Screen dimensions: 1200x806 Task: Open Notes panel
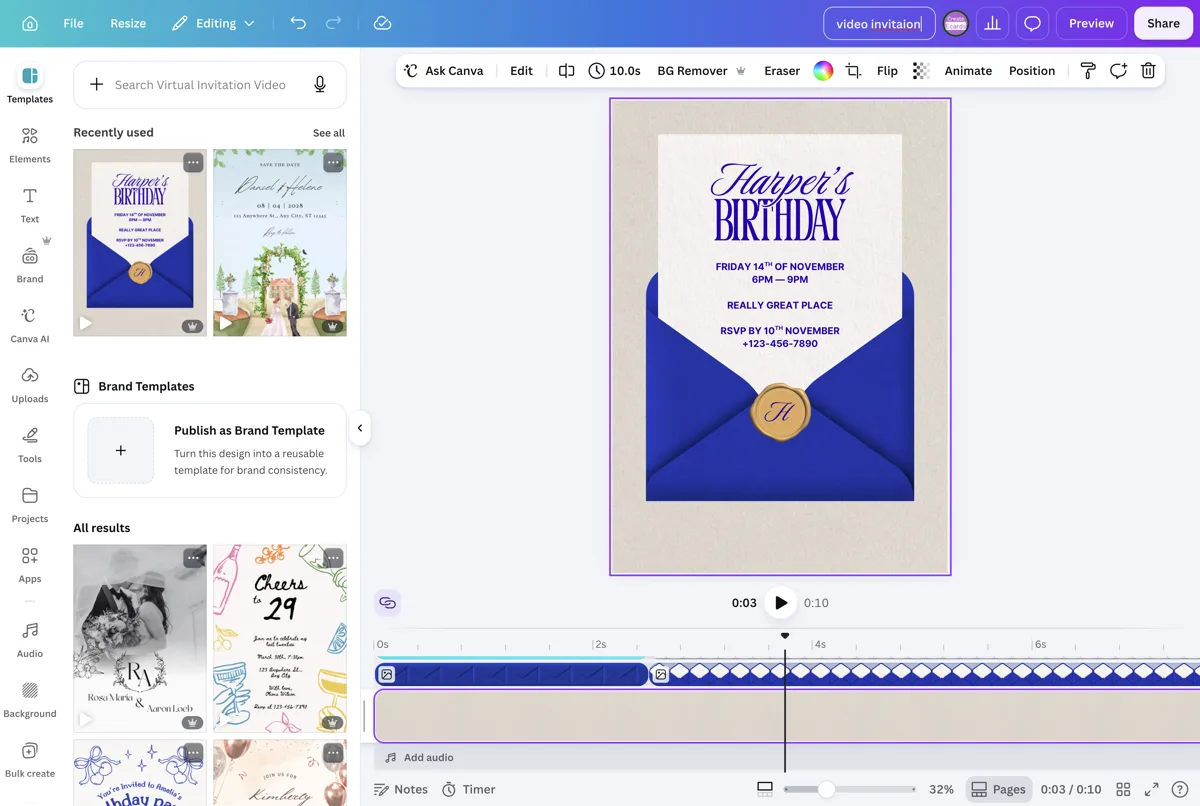coord(401,789)
